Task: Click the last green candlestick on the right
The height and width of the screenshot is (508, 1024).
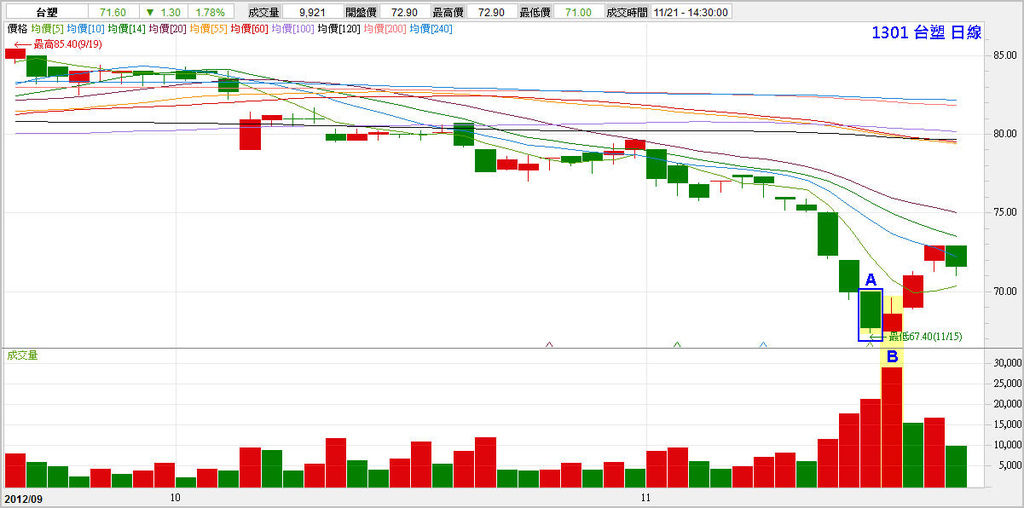Action: 956,256
